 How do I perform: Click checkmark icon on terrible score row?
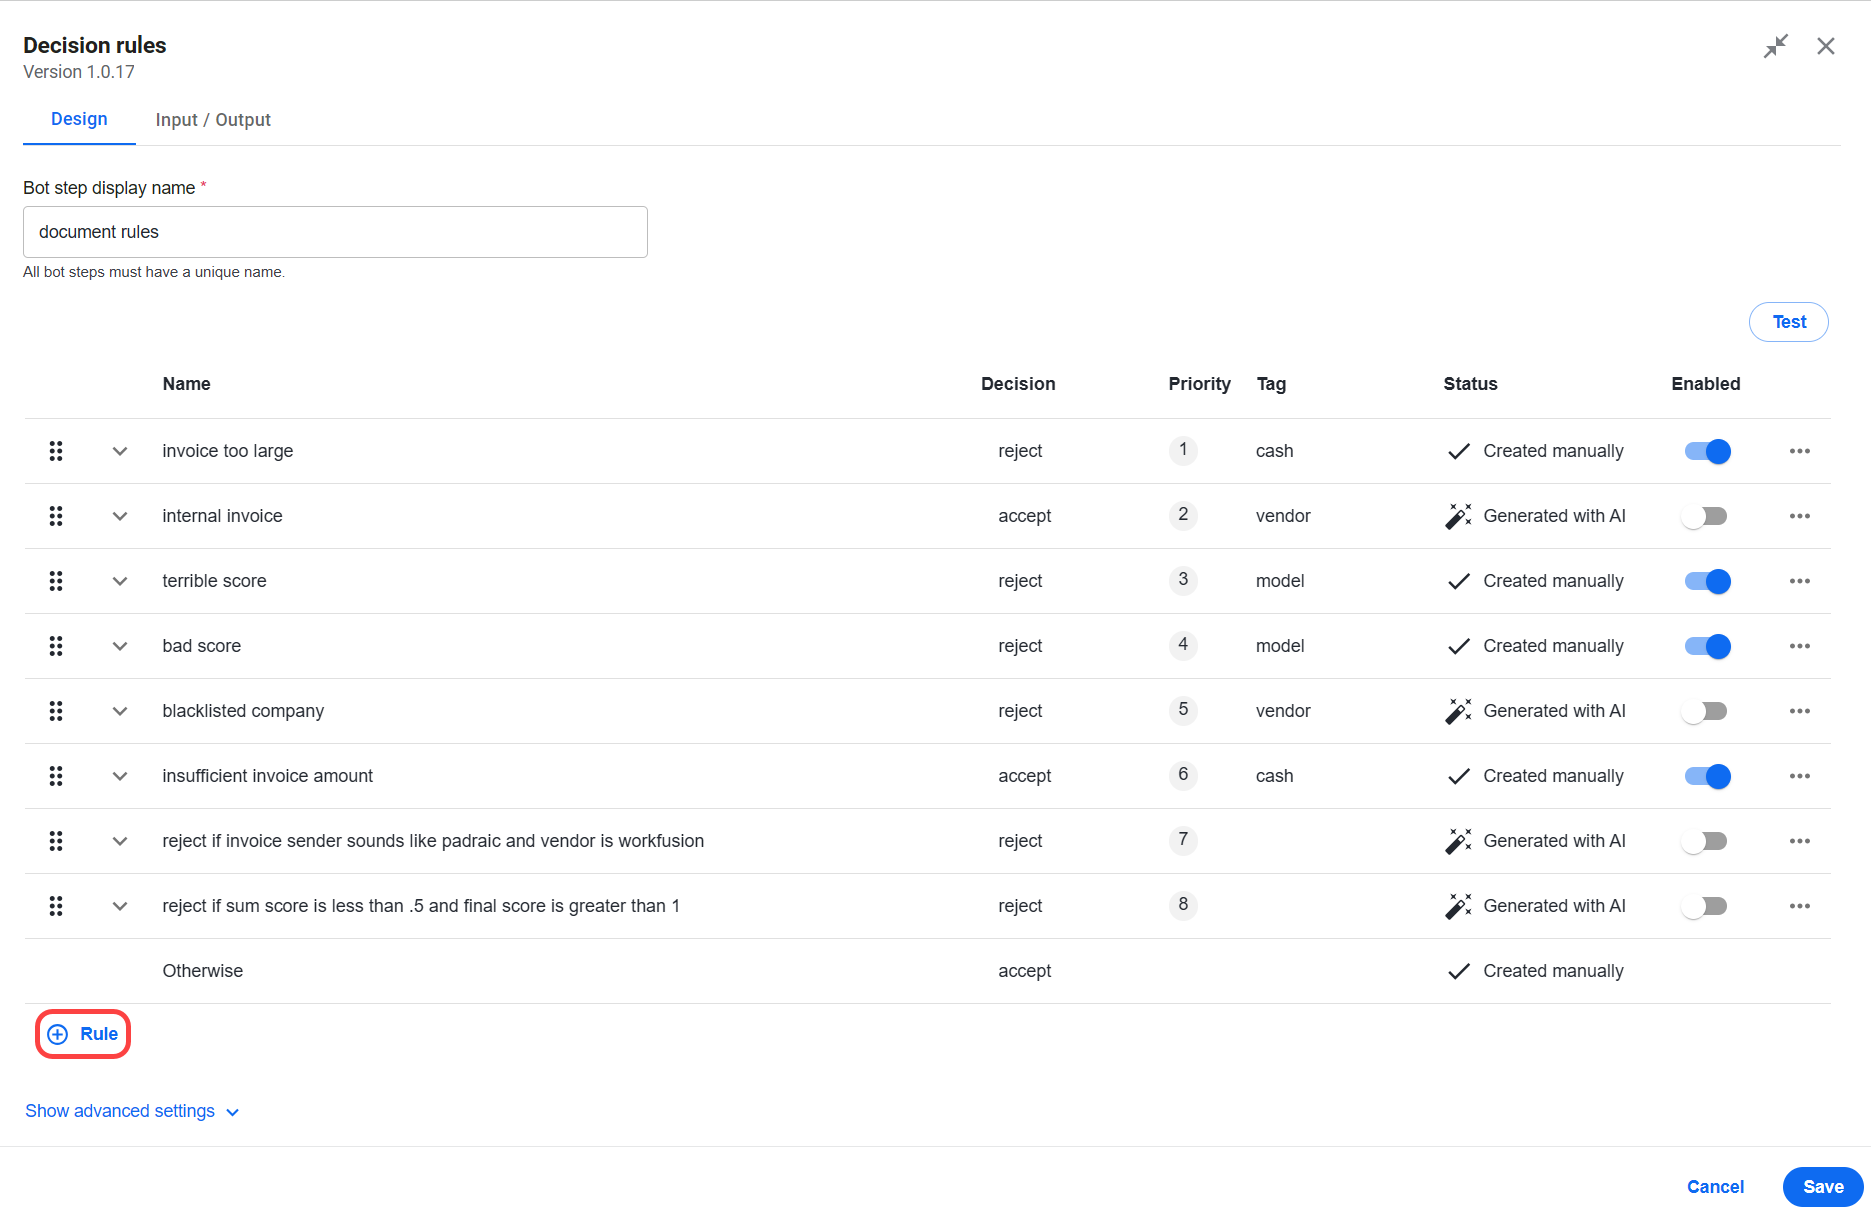pos(1459,581)
